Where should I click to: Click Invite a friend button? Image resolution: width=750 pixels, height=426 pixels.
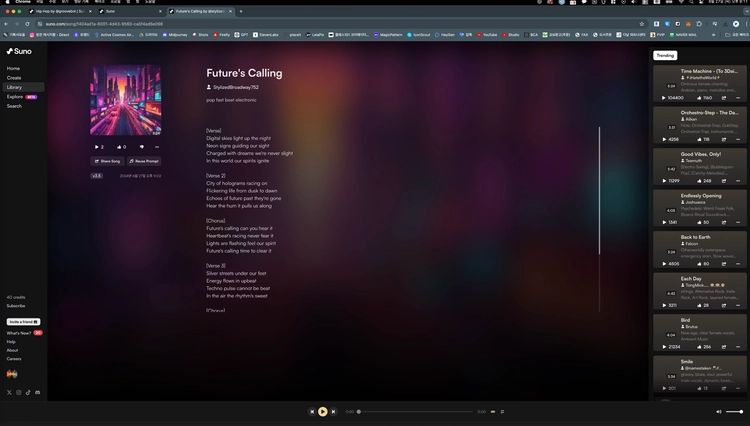click(x=23, y=322)
